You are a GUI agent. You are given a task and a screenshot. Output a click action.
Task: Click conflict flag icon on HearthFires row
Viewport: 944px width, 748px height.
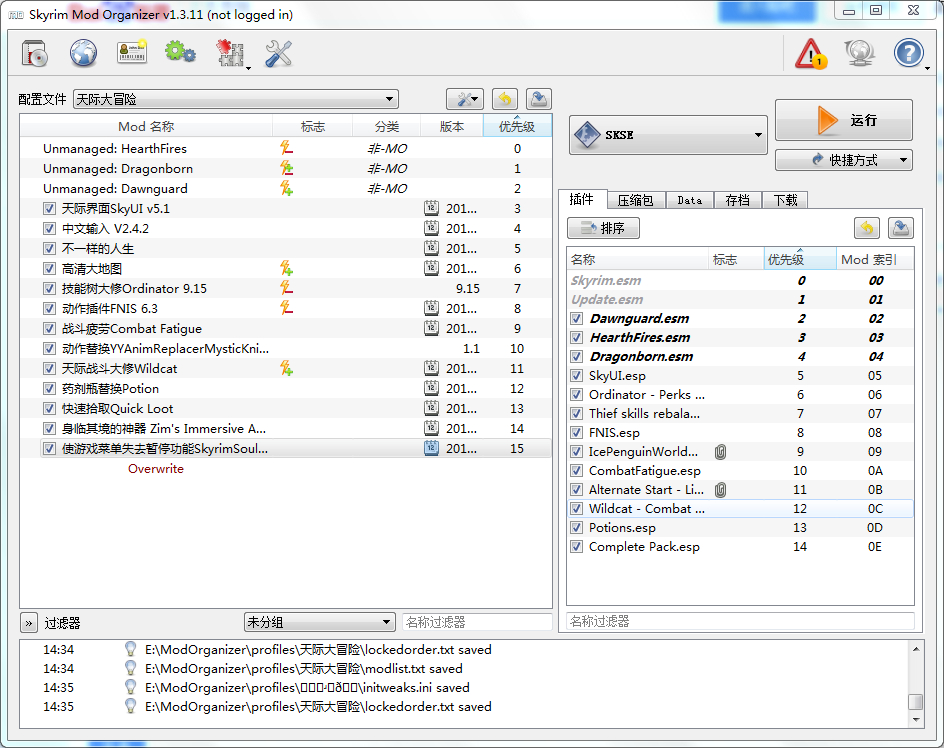[287, 148]
